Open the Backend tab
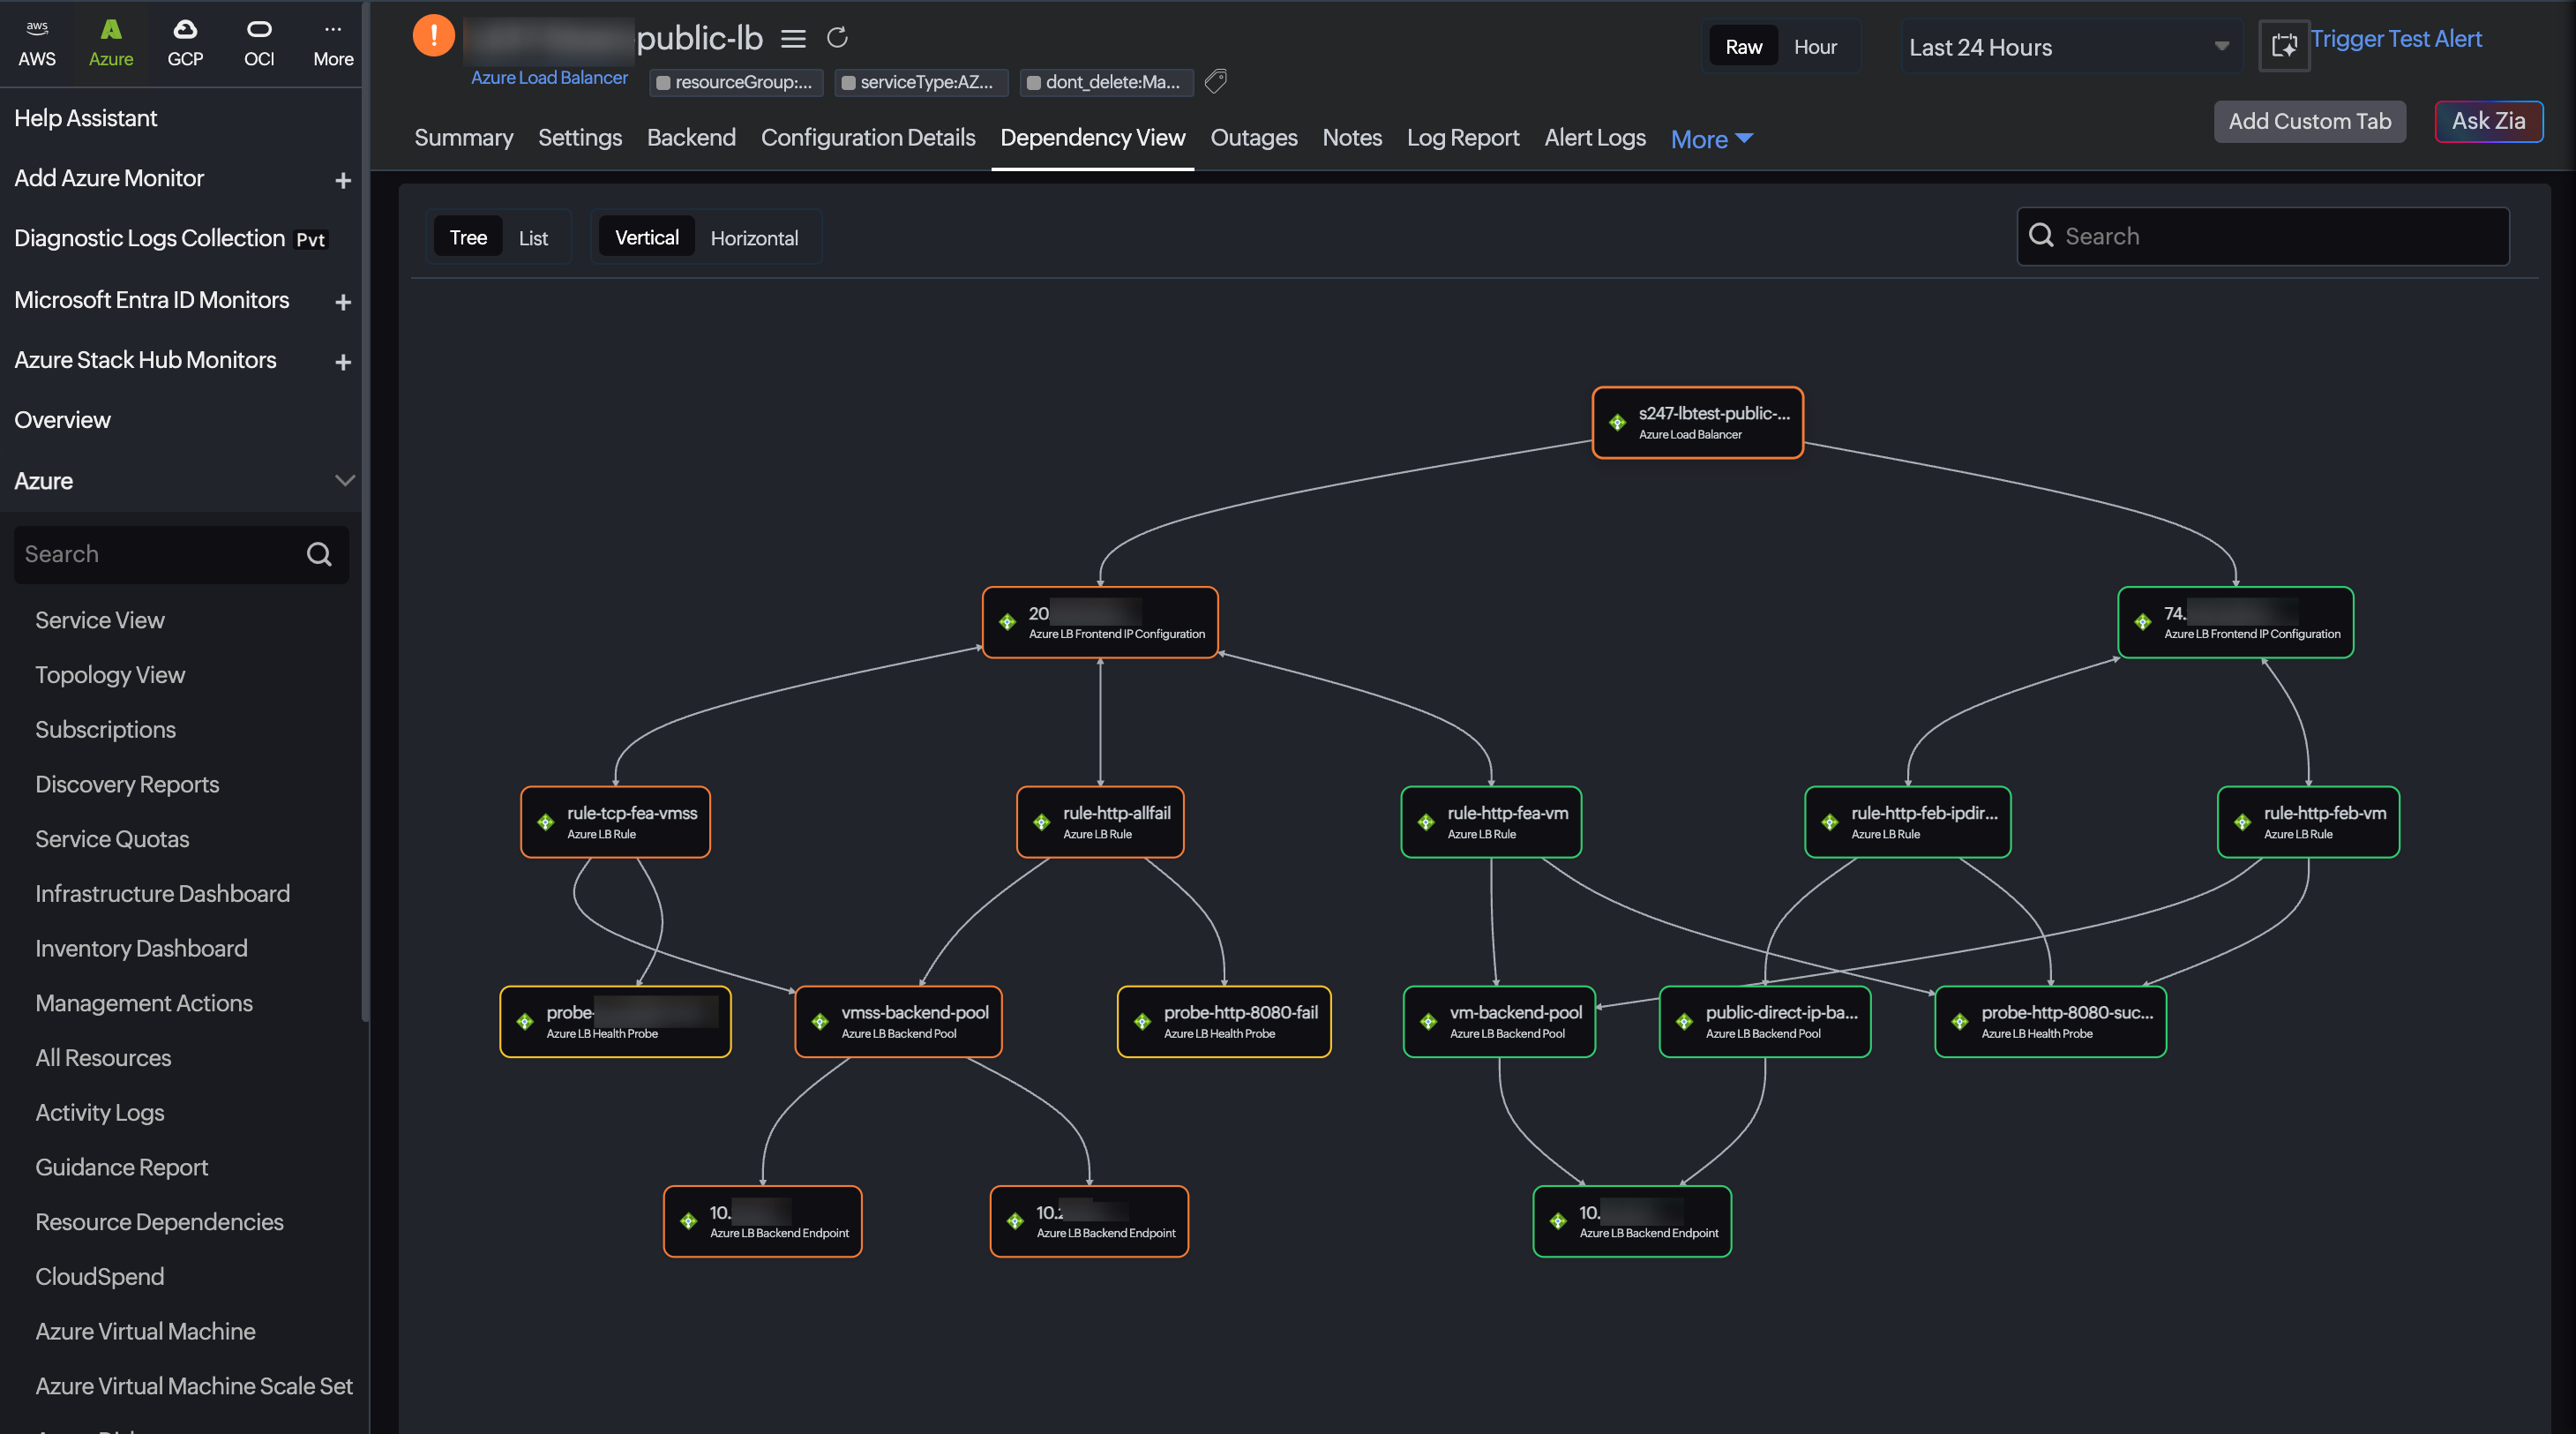Viewport: 2576px width, 1434px height. pyautogui.click(x=691, y=137)
